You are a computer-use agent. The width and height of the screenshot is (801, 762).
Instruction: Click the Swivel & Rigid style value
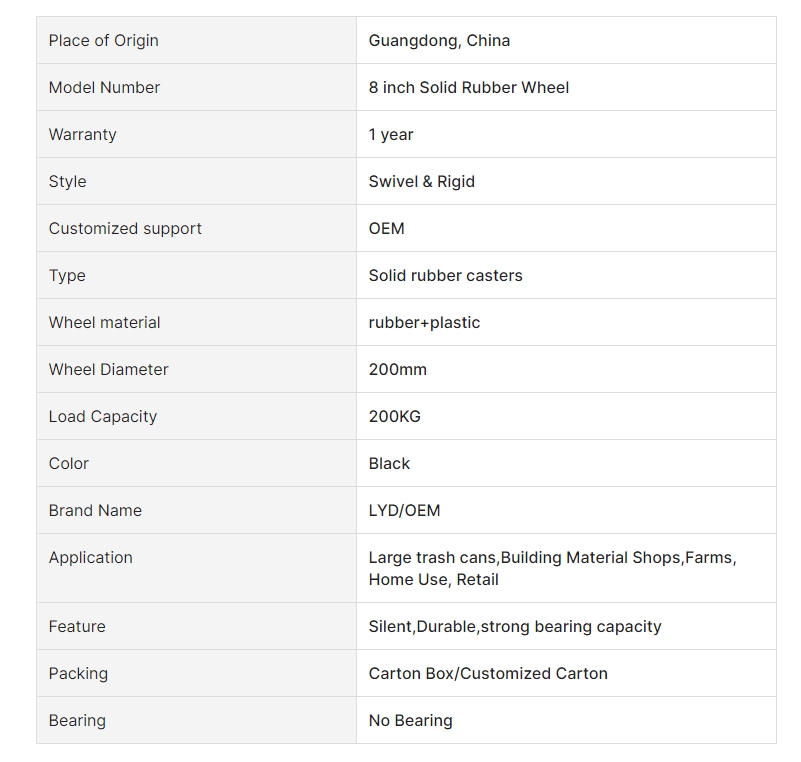[422, 181]
